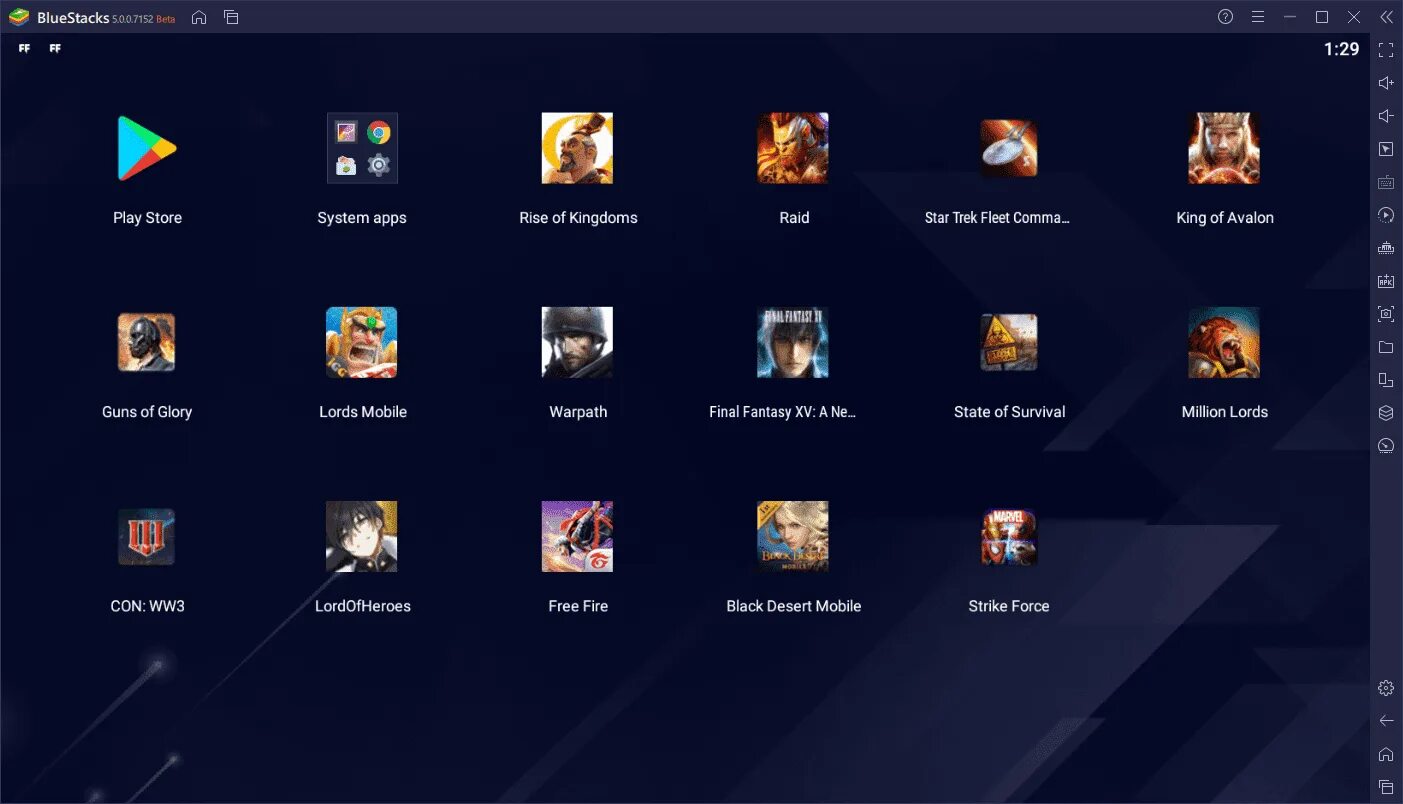Toggle Eco mode speedometer icon

(x=1386, y=446)
